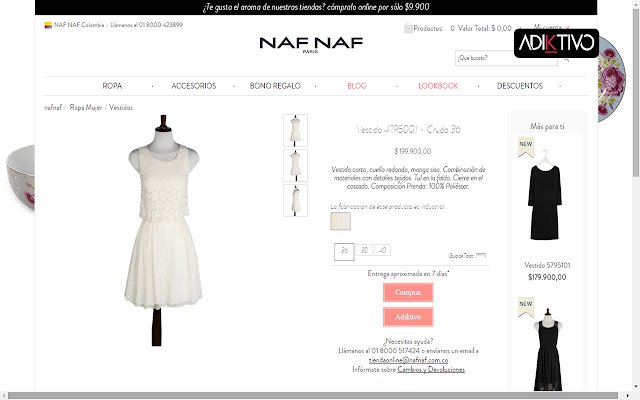Select the second dress thumbnail view
Screen dimensions: 640x400
tap(296, 165)
